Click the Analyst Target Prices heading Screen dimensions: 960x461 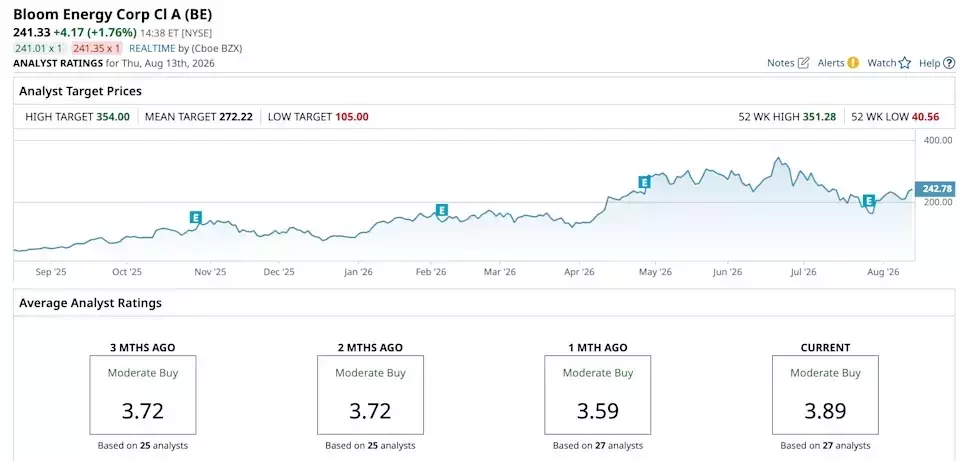pyautogui.click(x=80, y=91)
